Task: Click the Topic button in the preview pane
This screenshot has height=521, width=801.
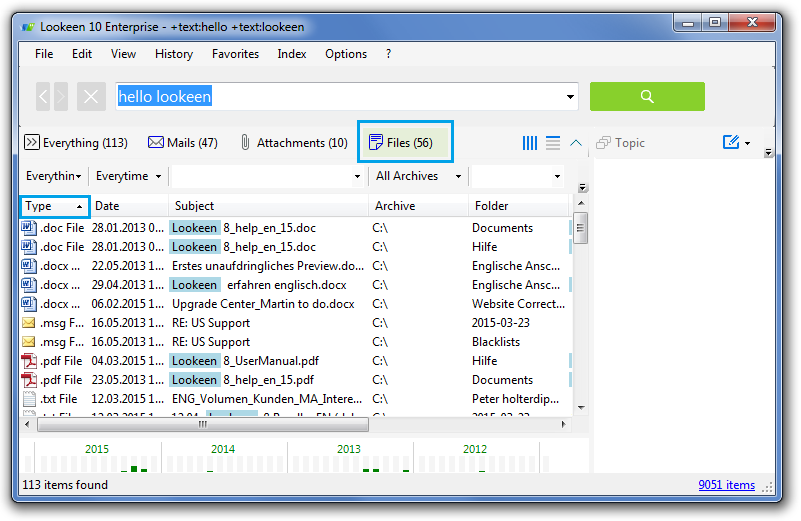Action: click(x=621, y=143)
